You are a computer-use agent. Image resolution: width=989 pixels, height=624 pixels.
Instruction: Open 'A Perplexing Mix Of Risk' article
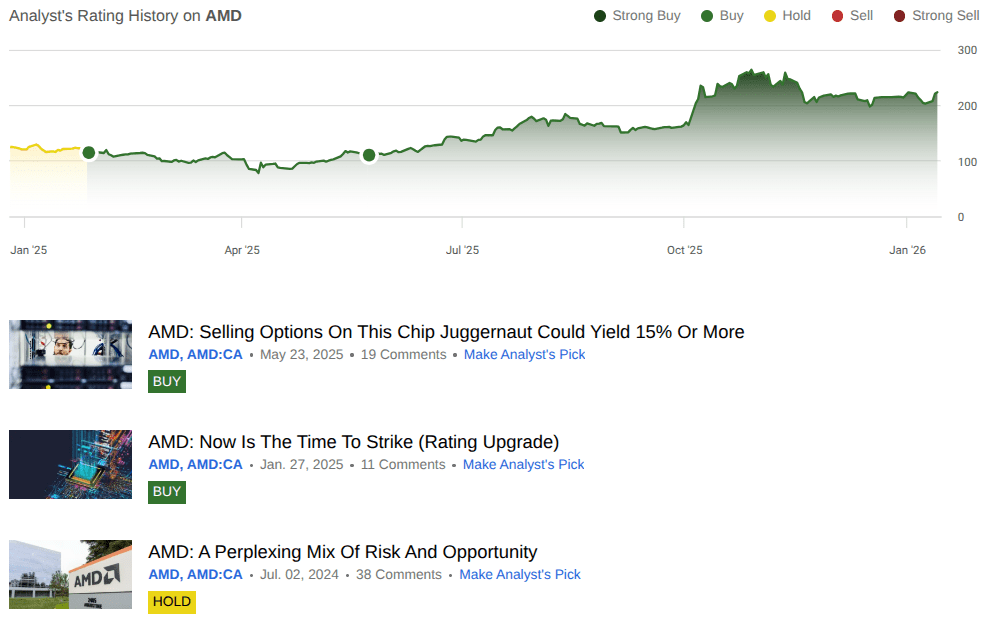pos(342,552)
